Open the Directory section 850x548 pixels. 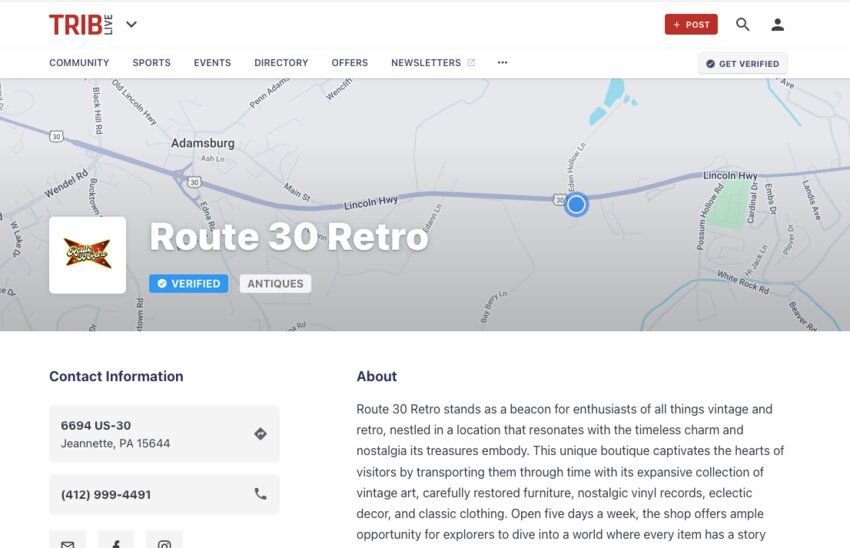pos(281,63)
